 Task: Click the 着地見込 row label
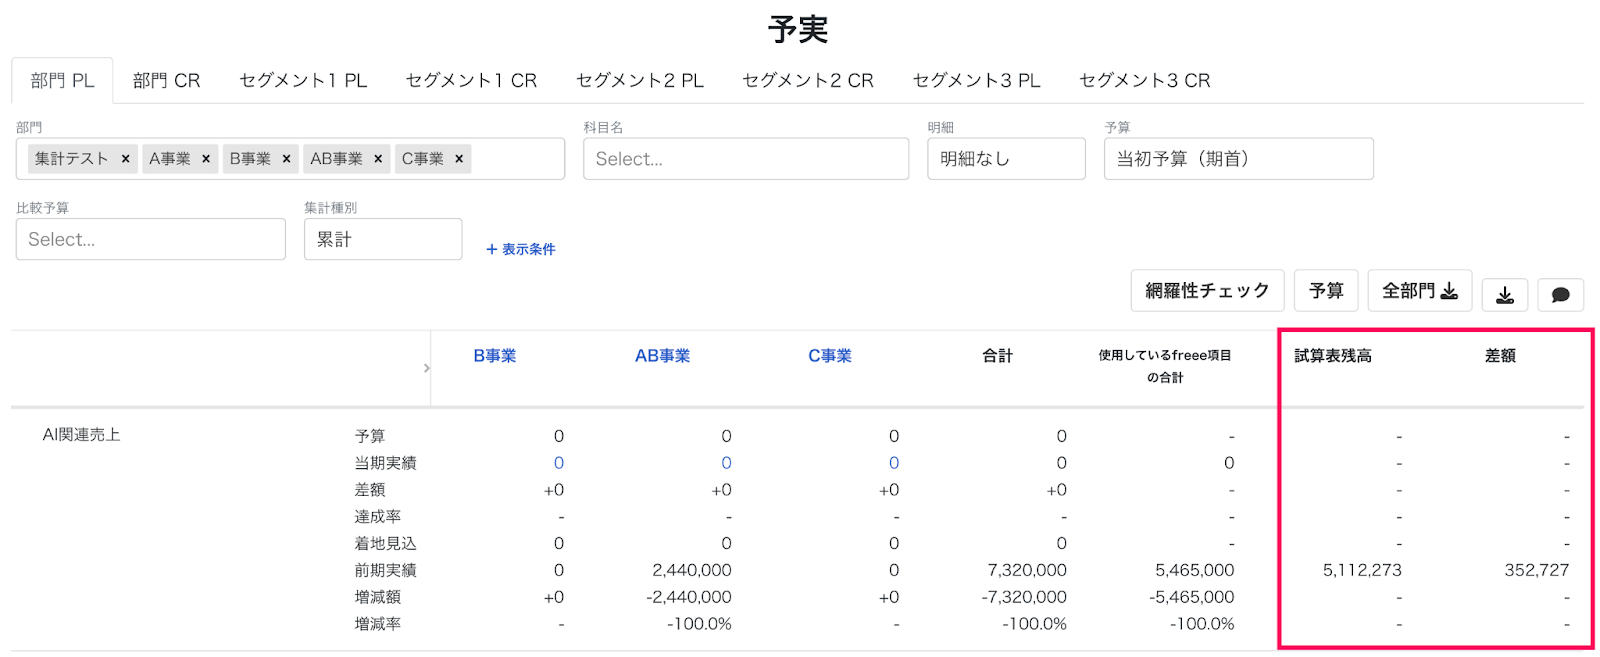385,543
